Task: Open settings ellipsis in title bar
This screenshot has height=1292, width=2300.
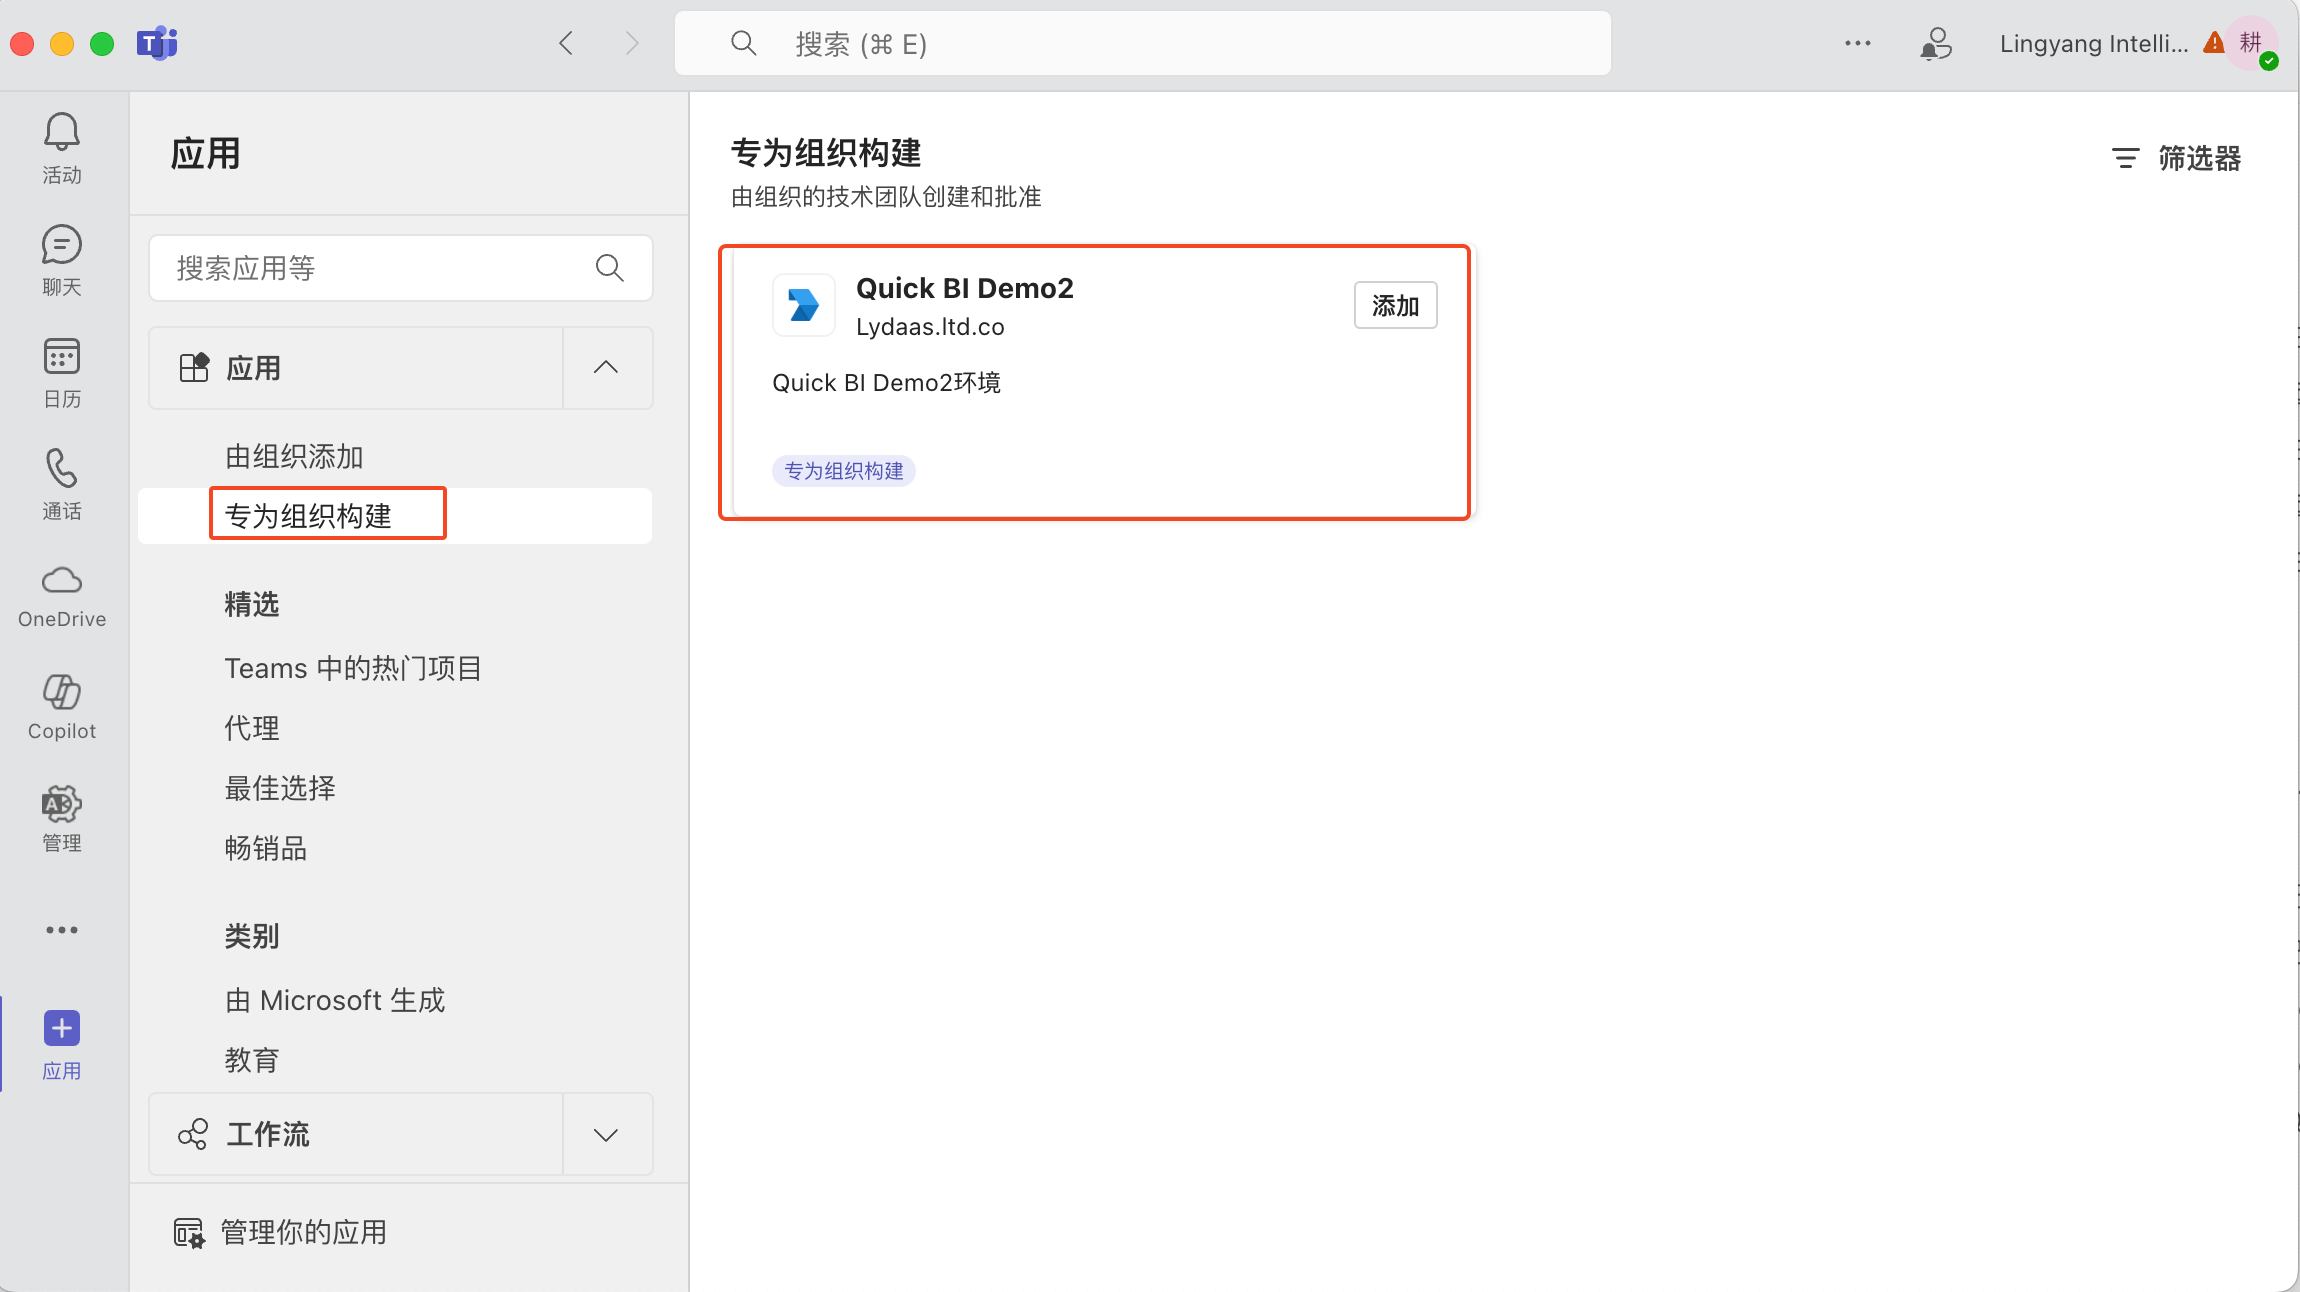Action: [x=1857, y=44]
